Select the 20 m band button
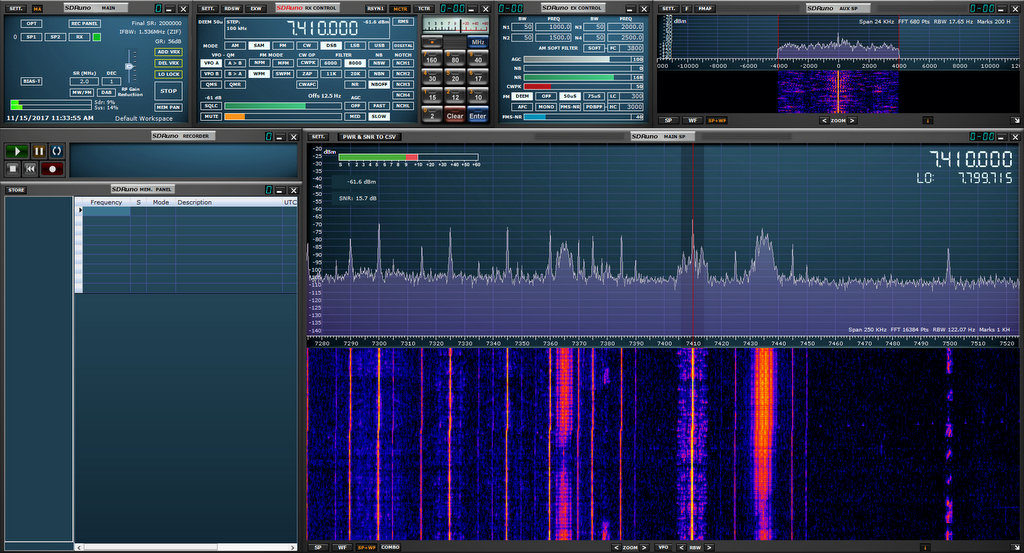The height and width of the screenshot is (553, 1024). click(455, 78)
